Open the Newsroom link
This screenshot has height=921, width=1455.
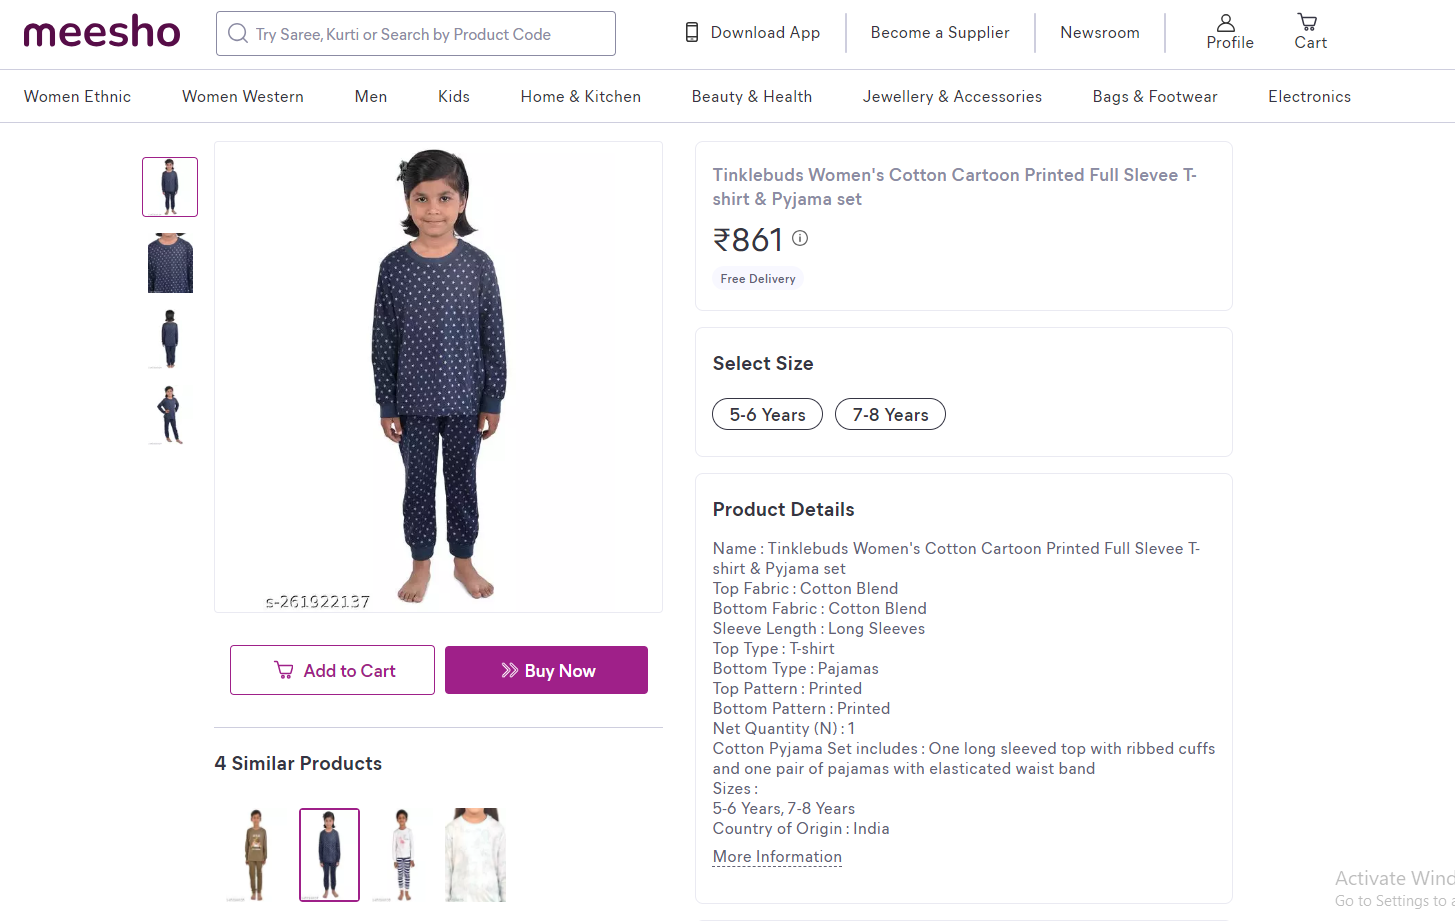click(x=1100, y=33)
